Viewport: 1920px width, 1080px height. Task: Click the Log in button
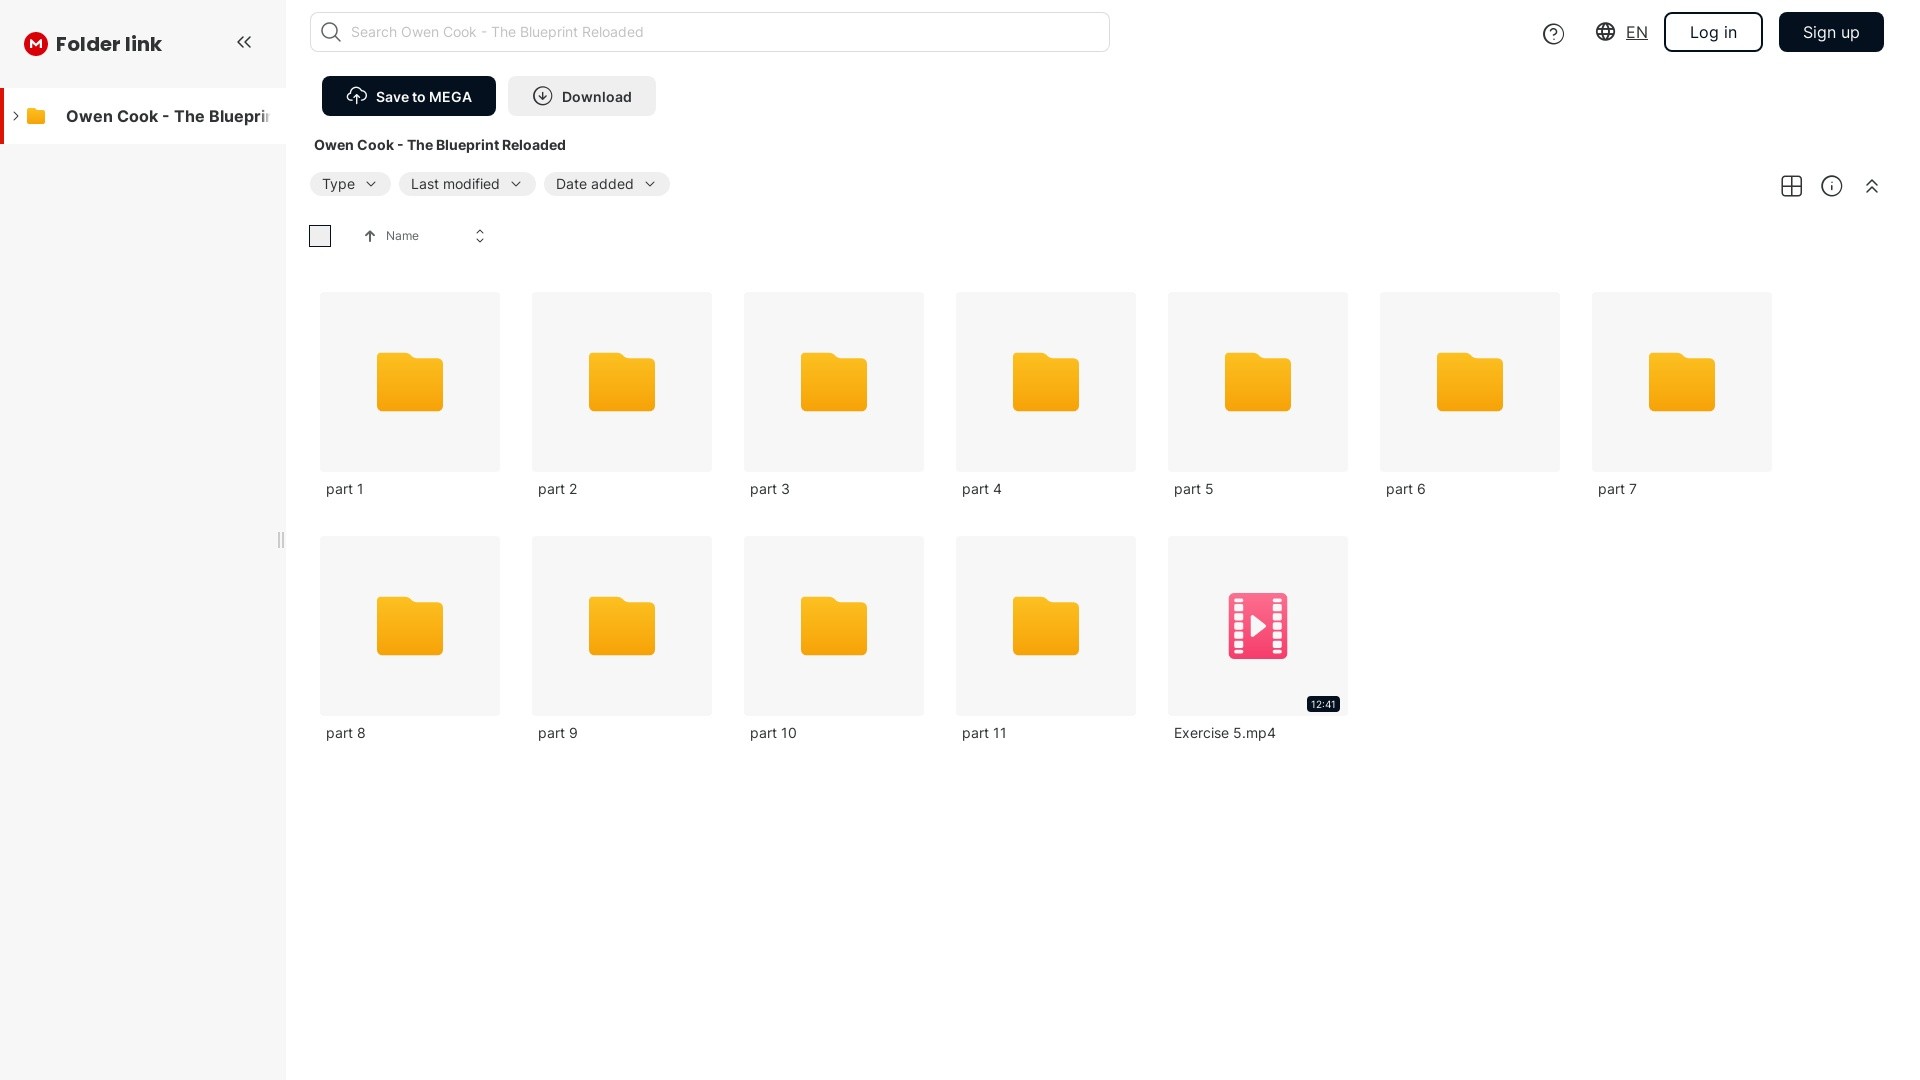[1712, 32]
